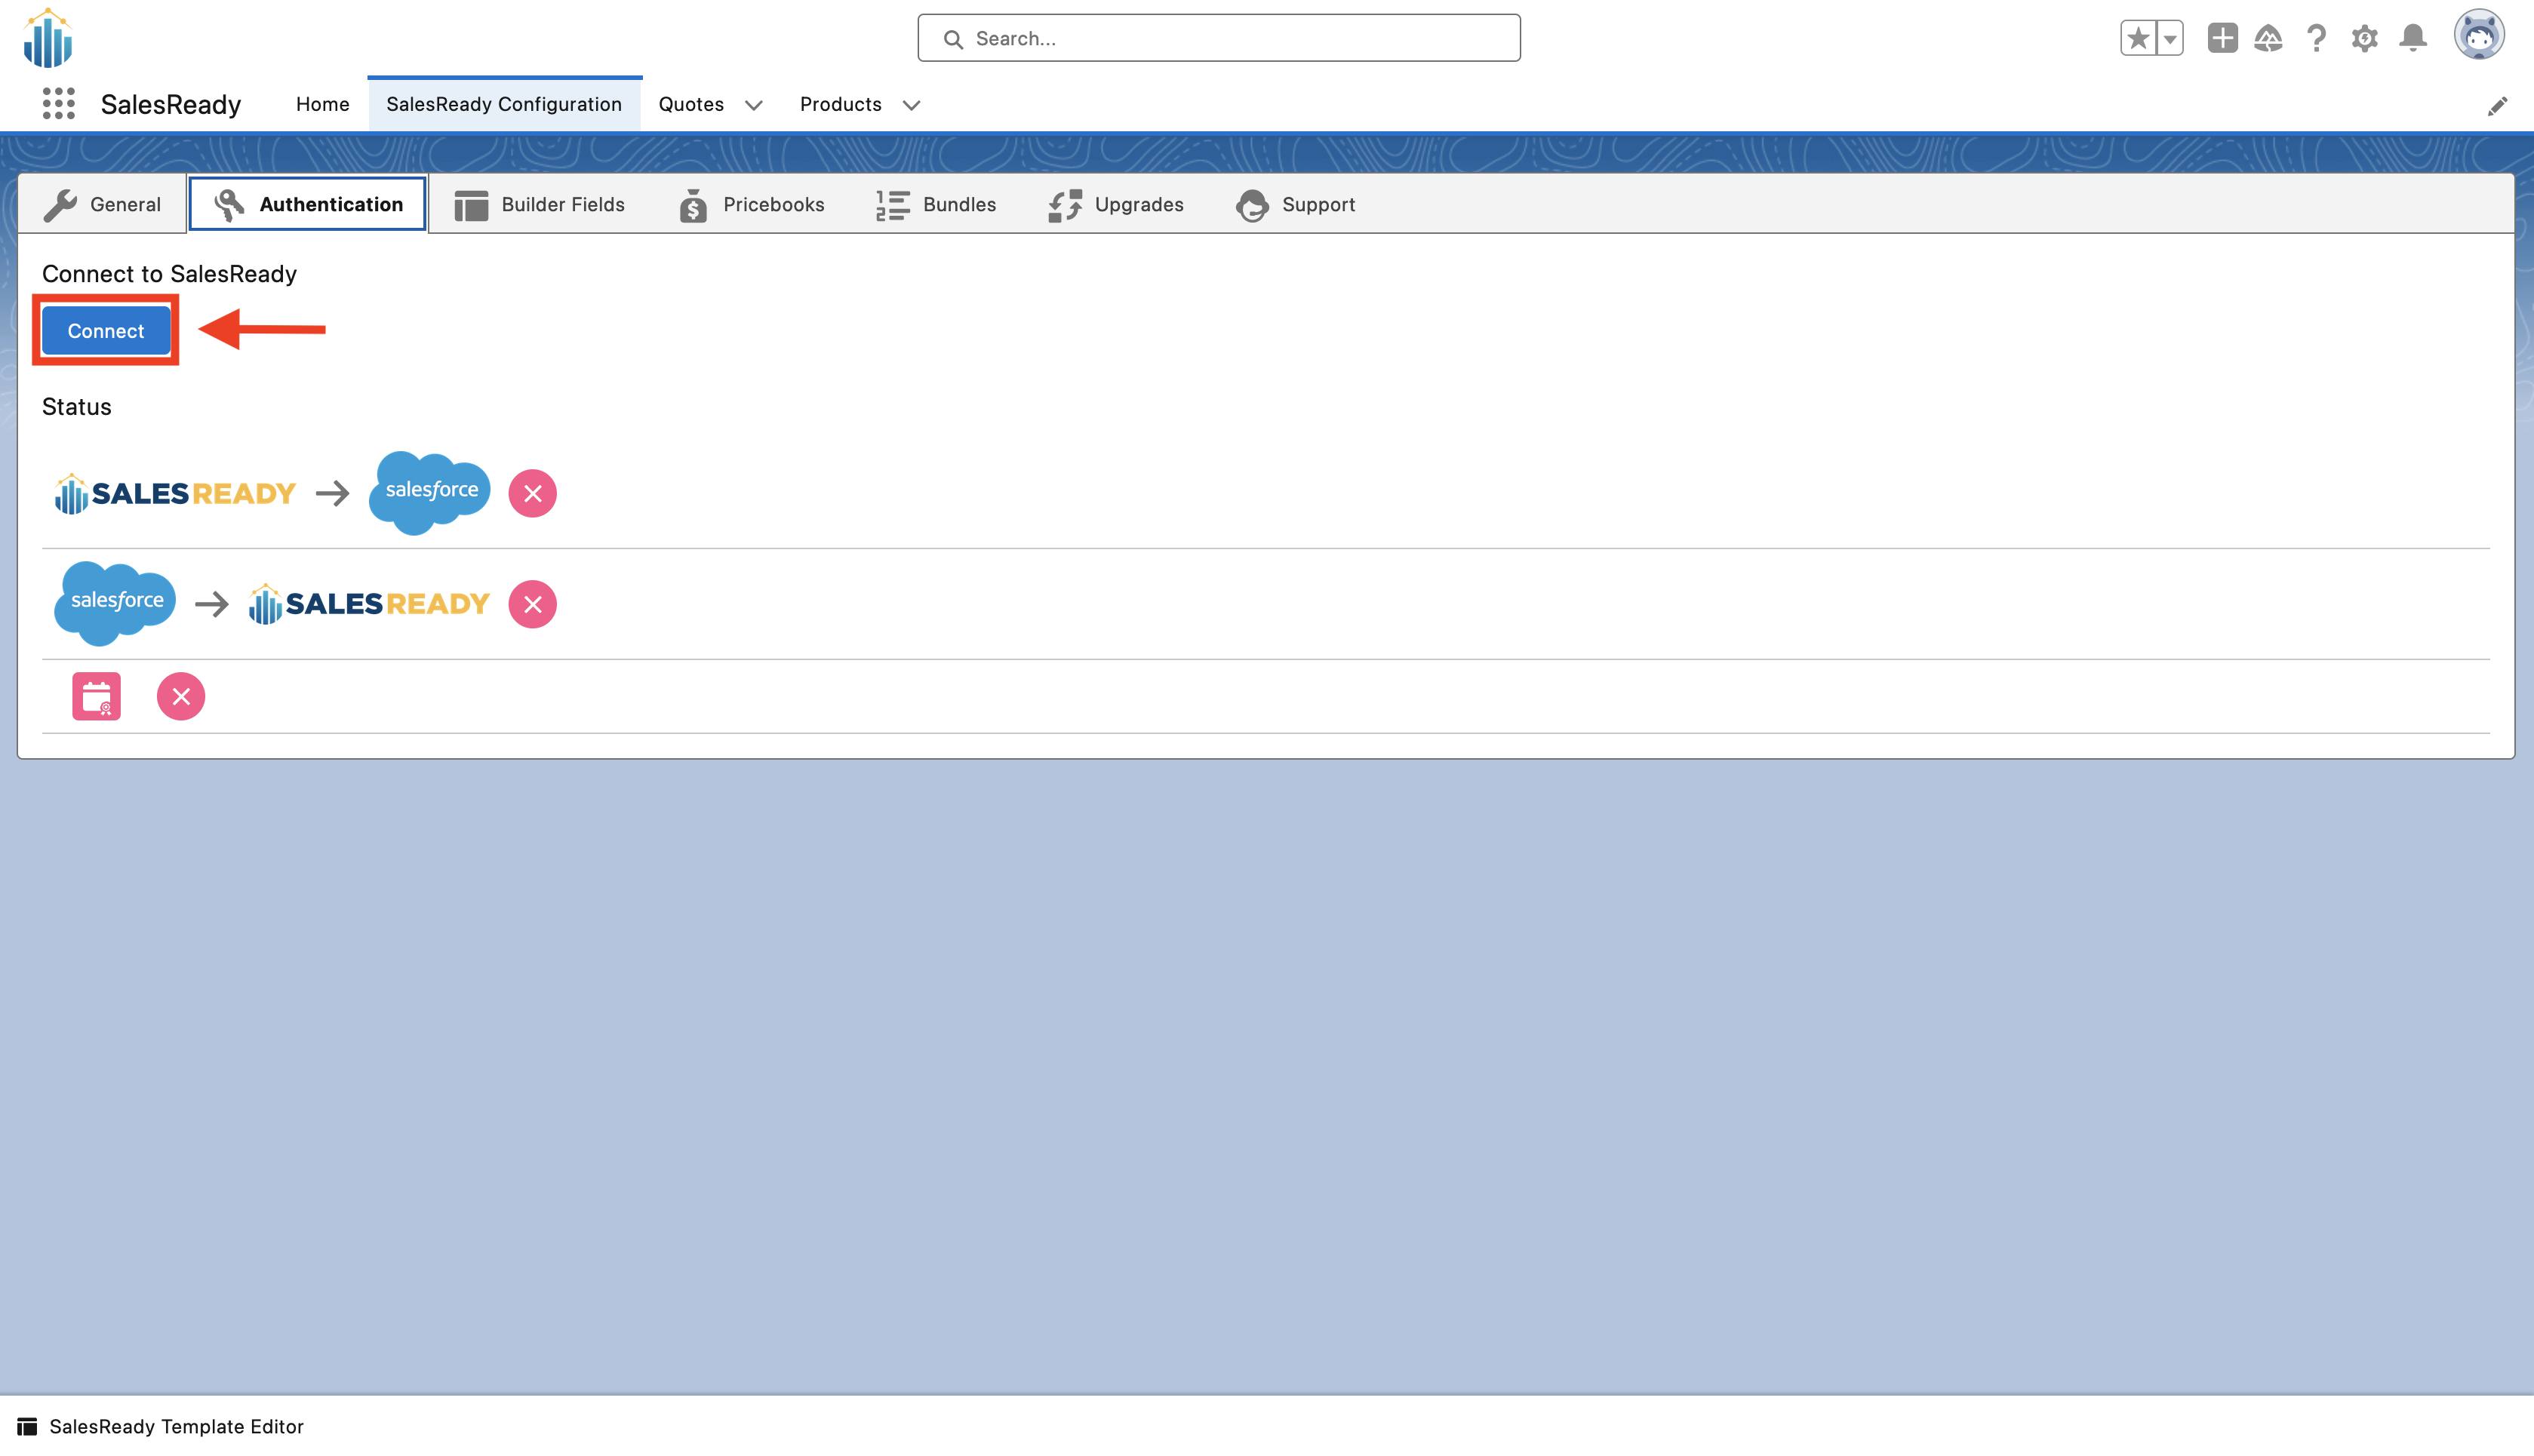Open the user avatar profile menu
The height and width of the screenshot is (1456, 2534).
coord(2478,36)
